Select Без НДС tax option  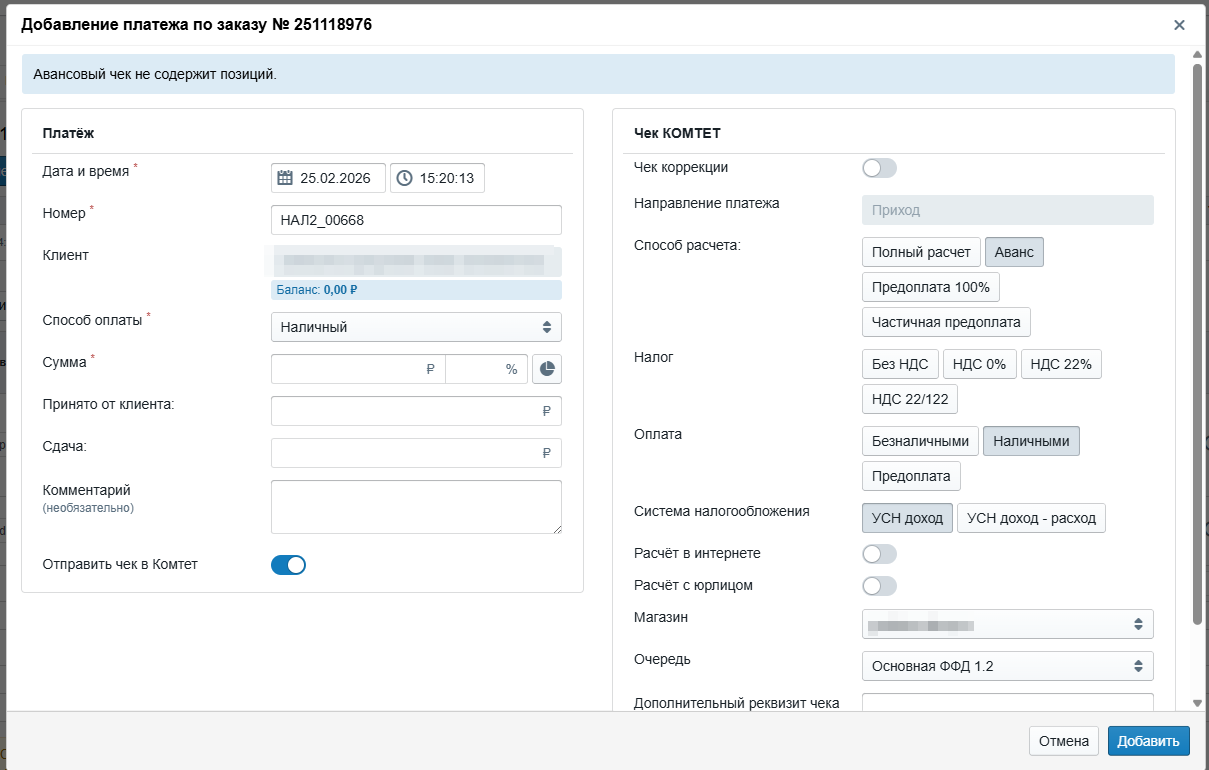click(x=900, y=364)
